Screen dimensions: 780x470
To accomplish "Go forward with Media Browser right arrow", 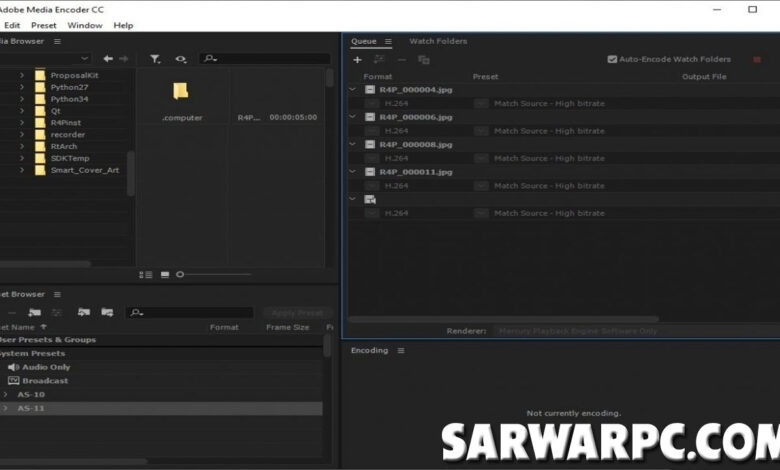I will click(x=123, y=59).
